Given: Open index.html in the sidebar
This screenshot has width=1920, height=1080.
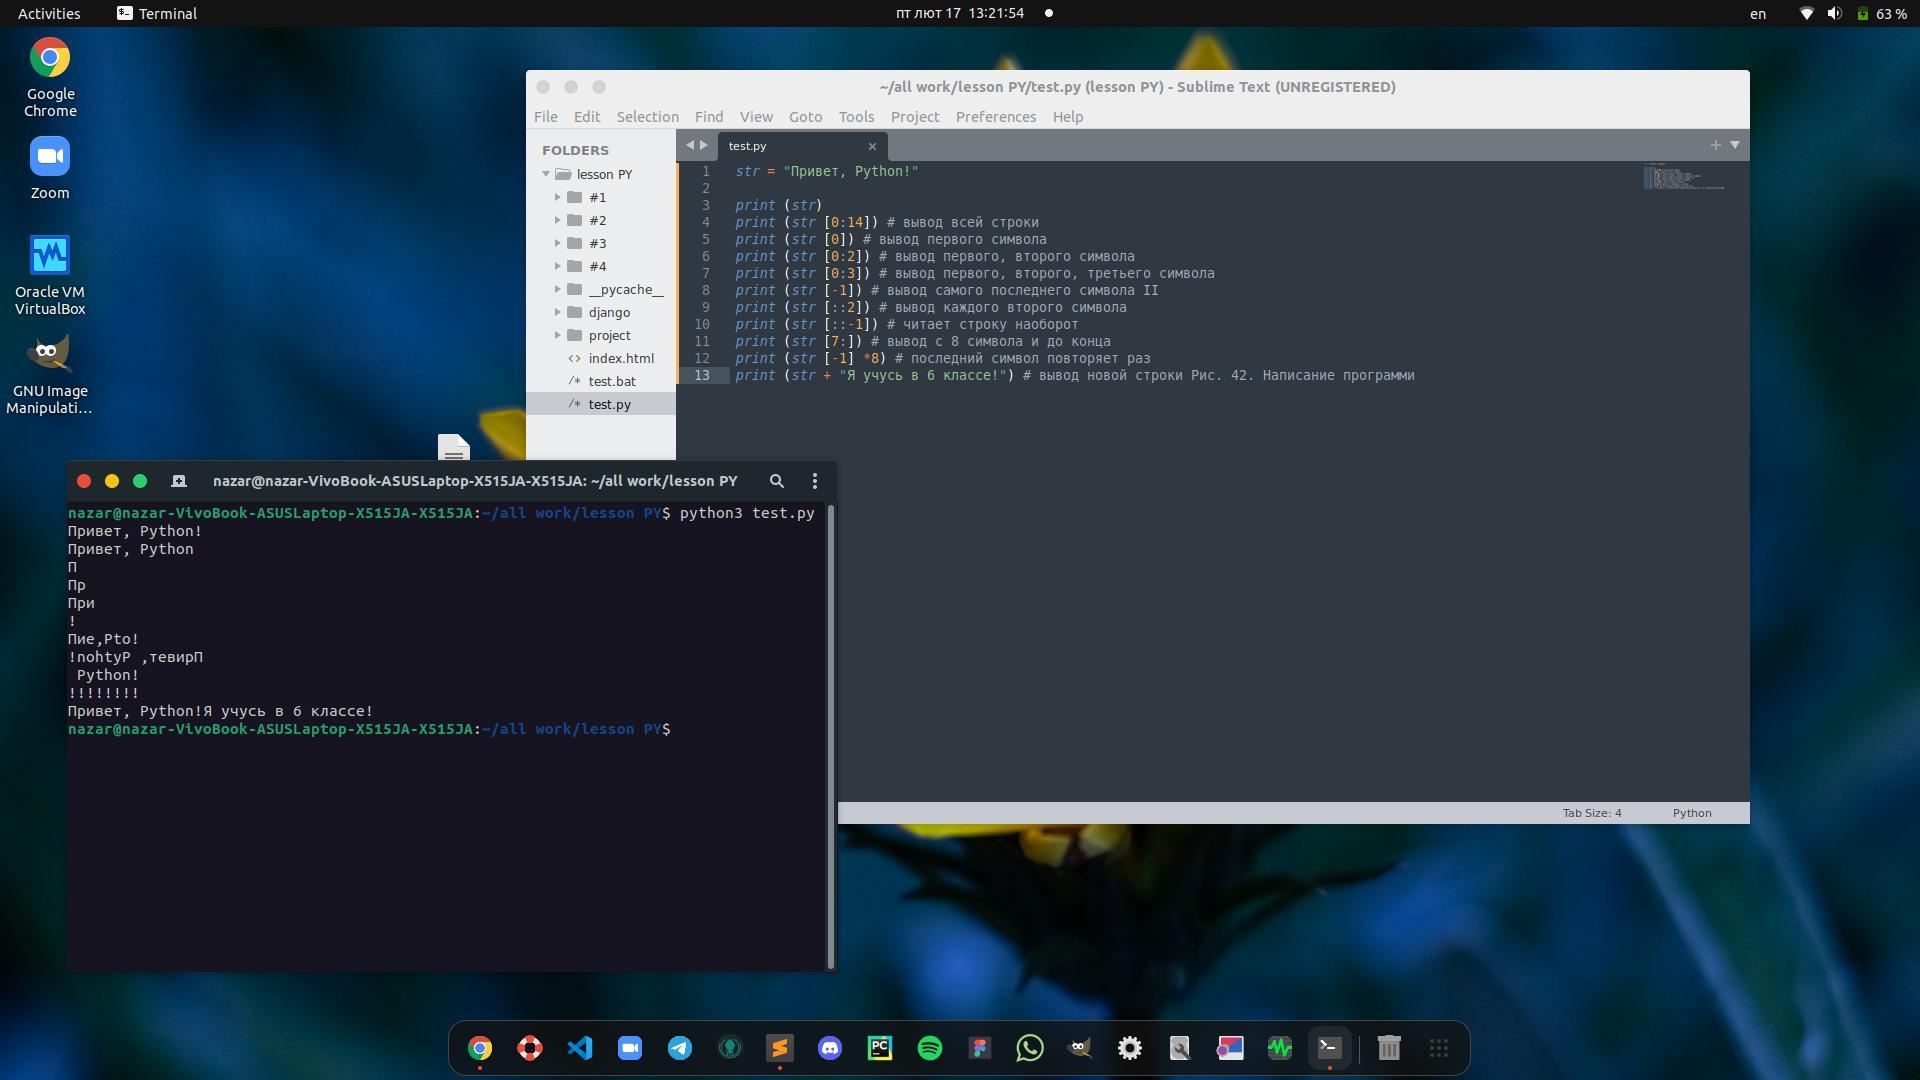Looking at the screenshot, I should point(620,358).
